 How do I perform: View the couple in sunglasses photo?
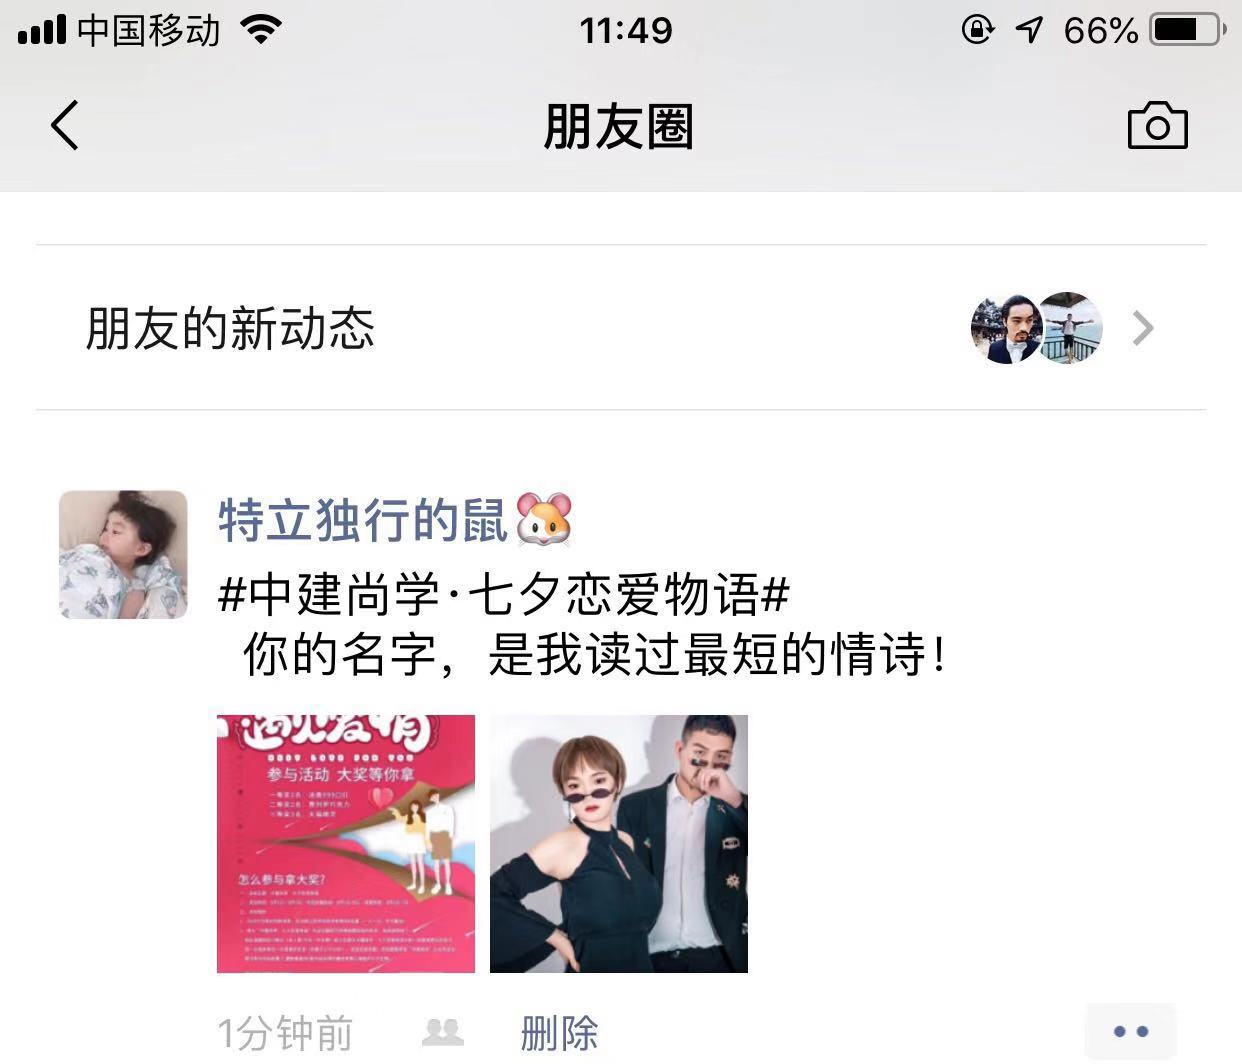(x=619, y=843)
